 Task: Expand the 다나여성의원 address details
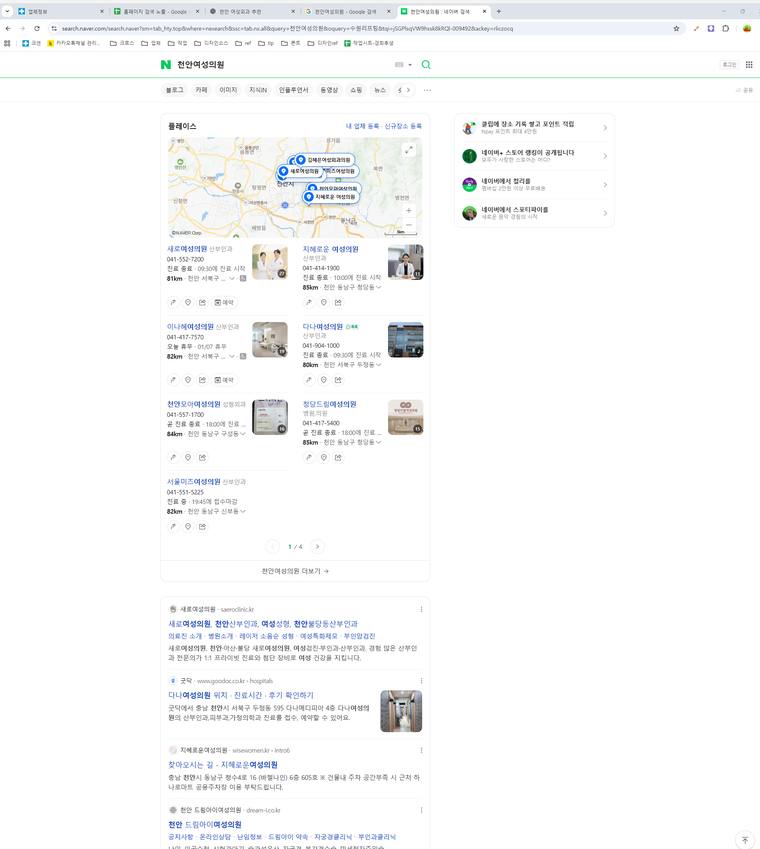(x=378, y=365)
